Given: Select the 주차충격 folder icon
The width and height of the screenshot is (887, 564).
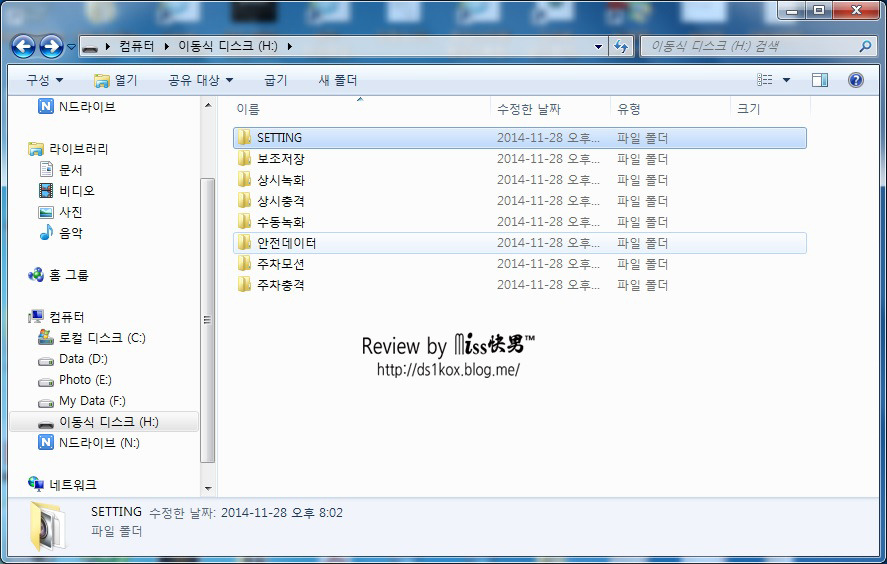Looking at the screenshot, I should (244, 285).
